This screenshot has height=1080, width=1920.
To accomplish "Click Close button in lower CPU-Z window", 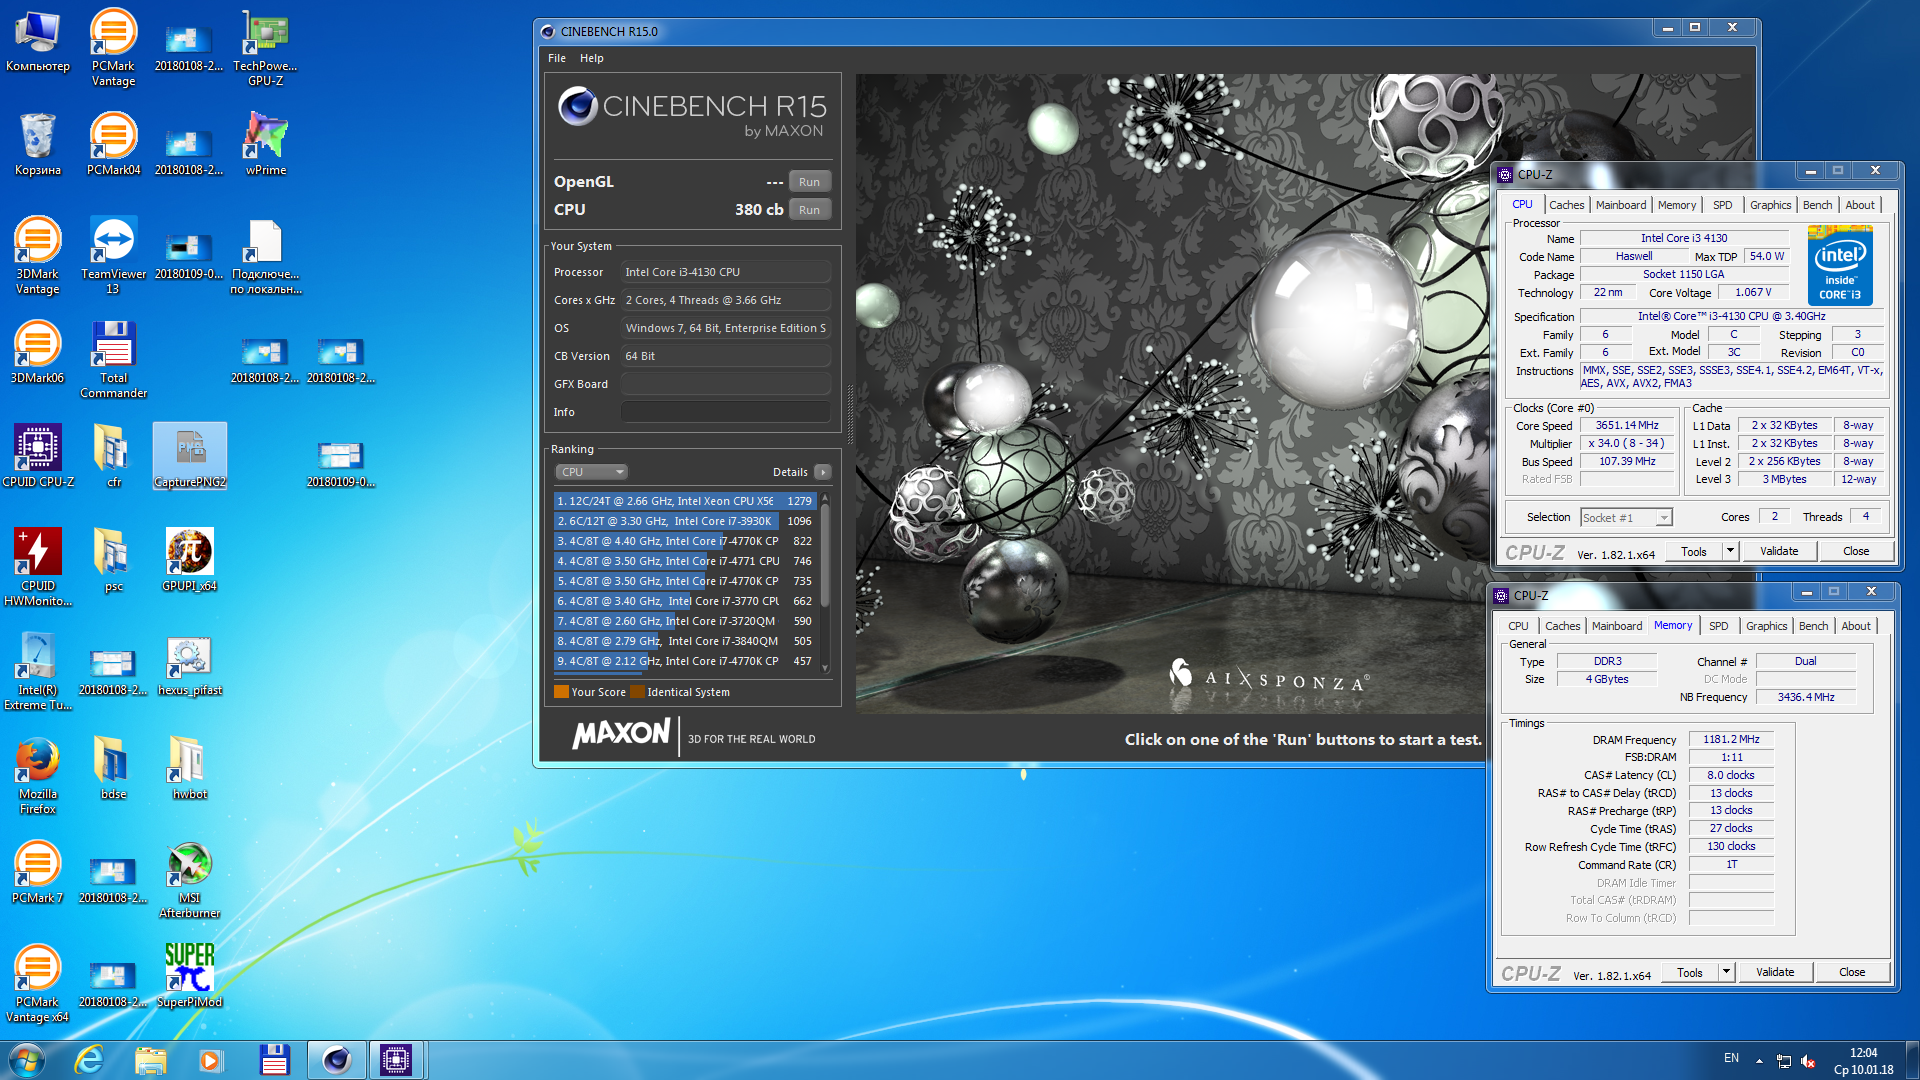I will (x=1852, y=973).
